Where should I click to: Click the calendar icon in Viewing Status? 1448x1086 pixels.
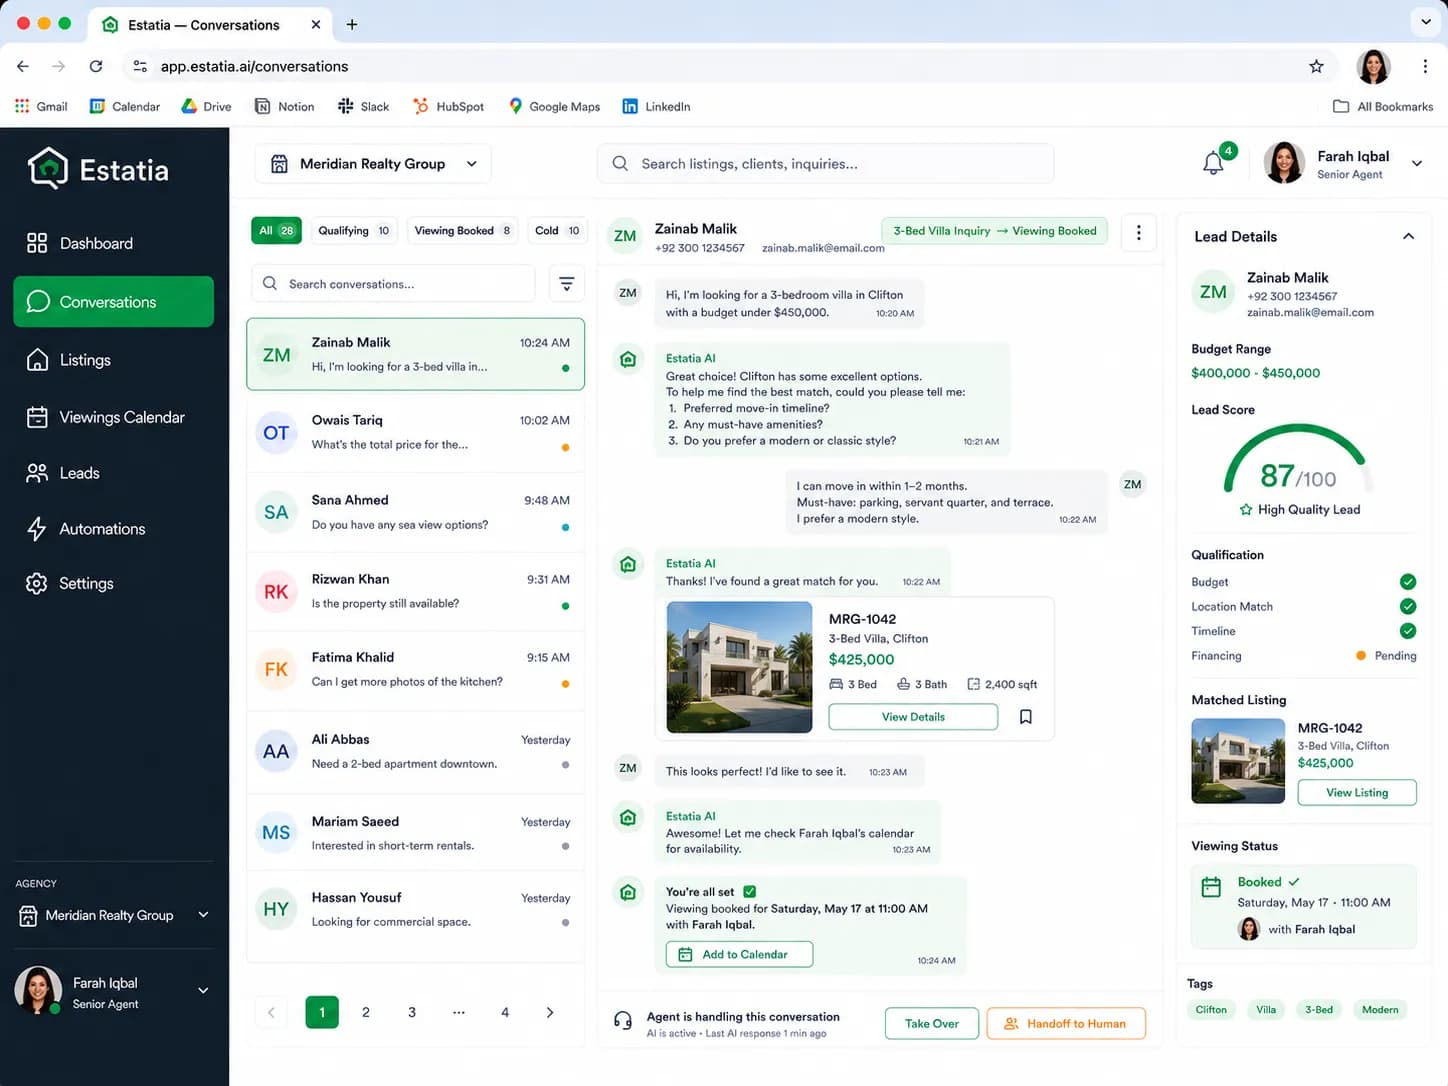click(1211, 887)
